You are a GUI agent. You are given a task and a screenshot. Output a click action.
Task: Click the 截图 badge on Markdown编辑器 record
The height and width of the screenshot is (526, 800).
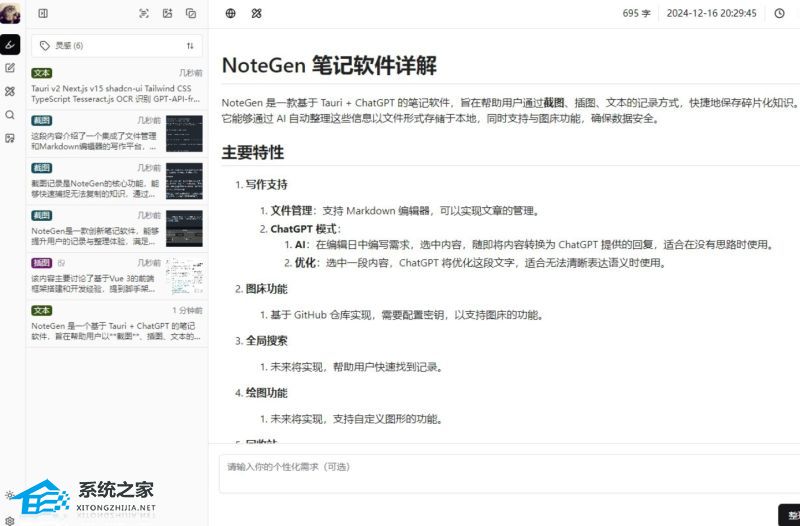tap(41, 120)
